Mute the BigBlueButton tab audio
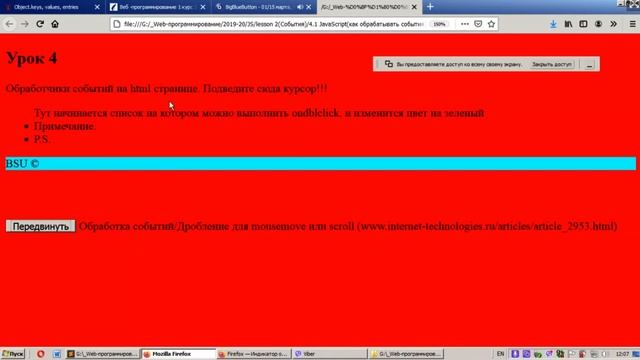 [x=300, y=7]
